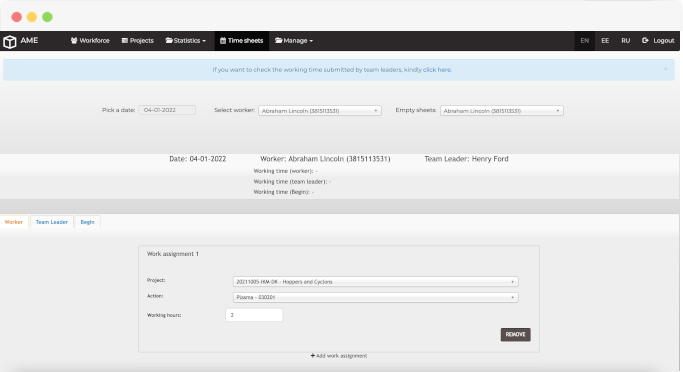Switch to the Team Leader tab
The image size is (683, 372).
(51, 222)
